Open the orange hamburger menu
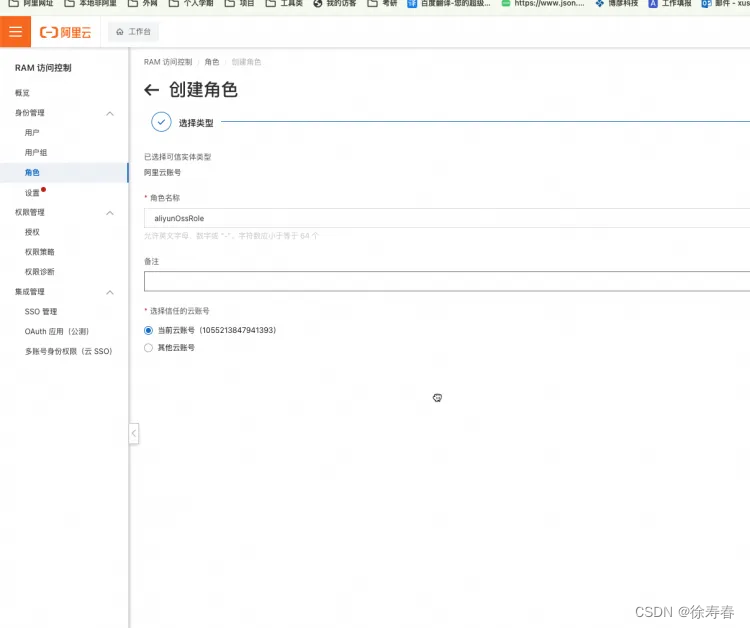Viewport: 750px width, 628px height. click(15, 32)
